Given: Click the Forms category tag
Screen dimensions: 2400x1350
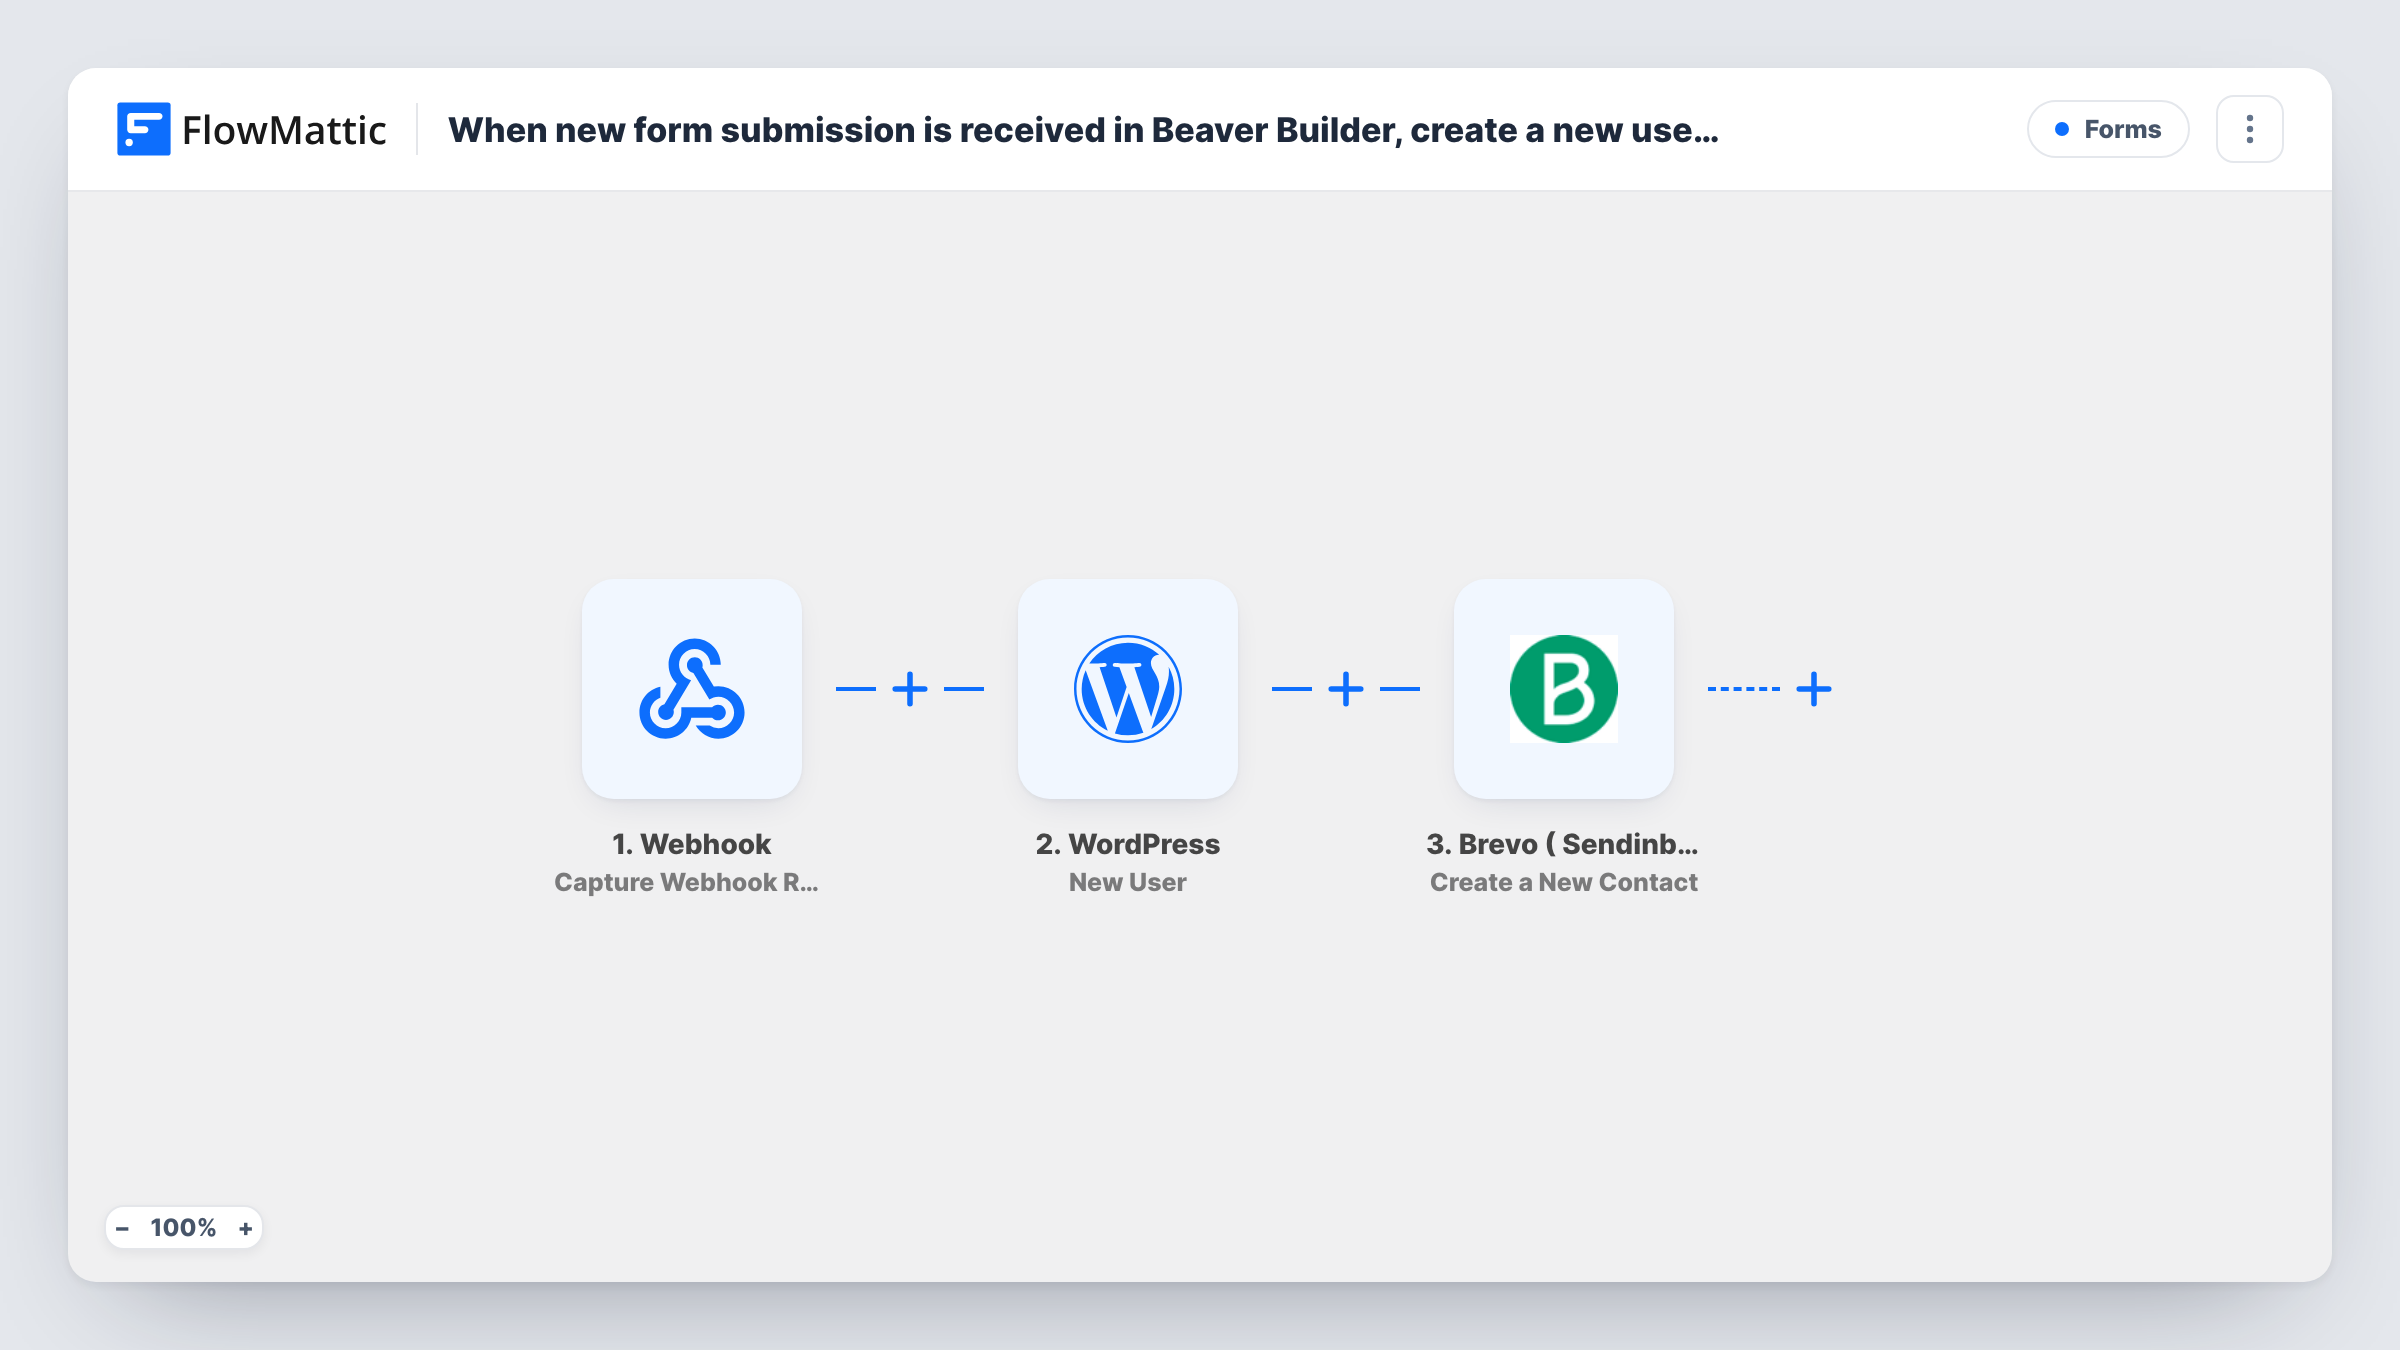Looking at the screenshot, I should pos(2108,129).
